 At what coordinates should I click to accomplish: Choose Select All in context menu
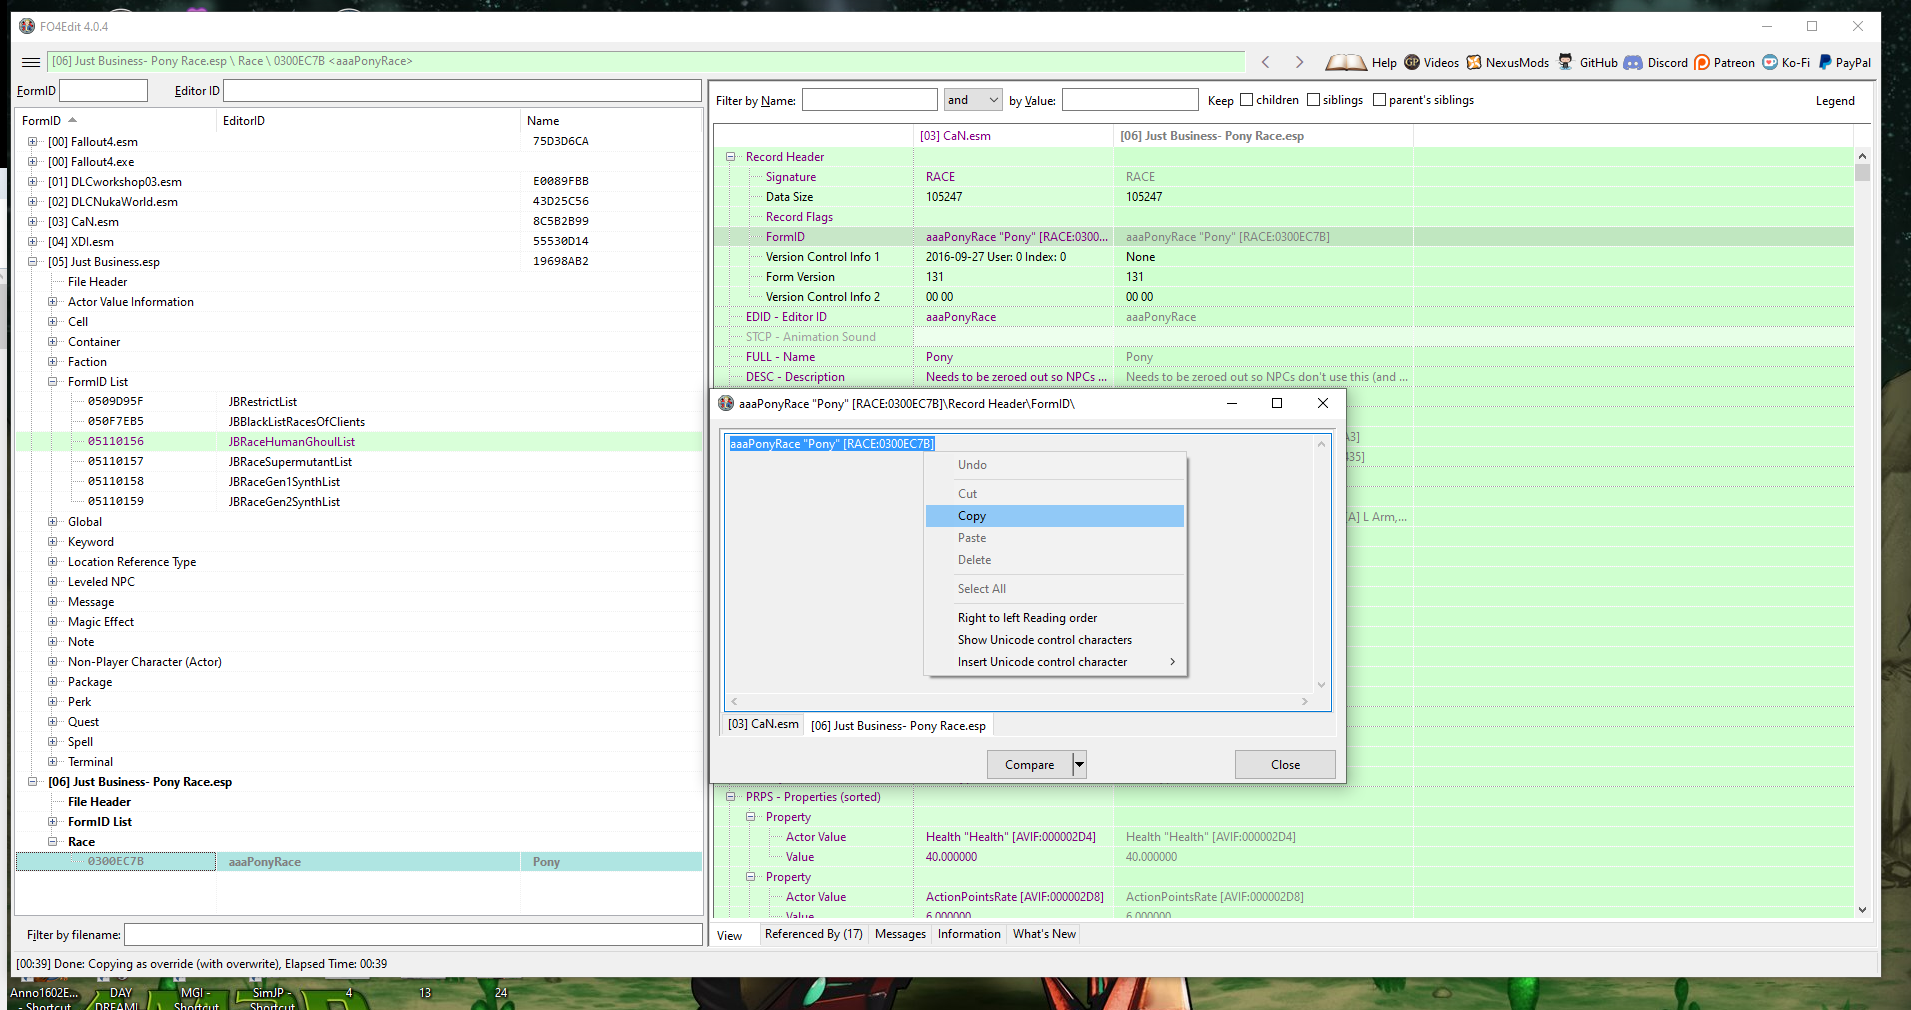1055,589
